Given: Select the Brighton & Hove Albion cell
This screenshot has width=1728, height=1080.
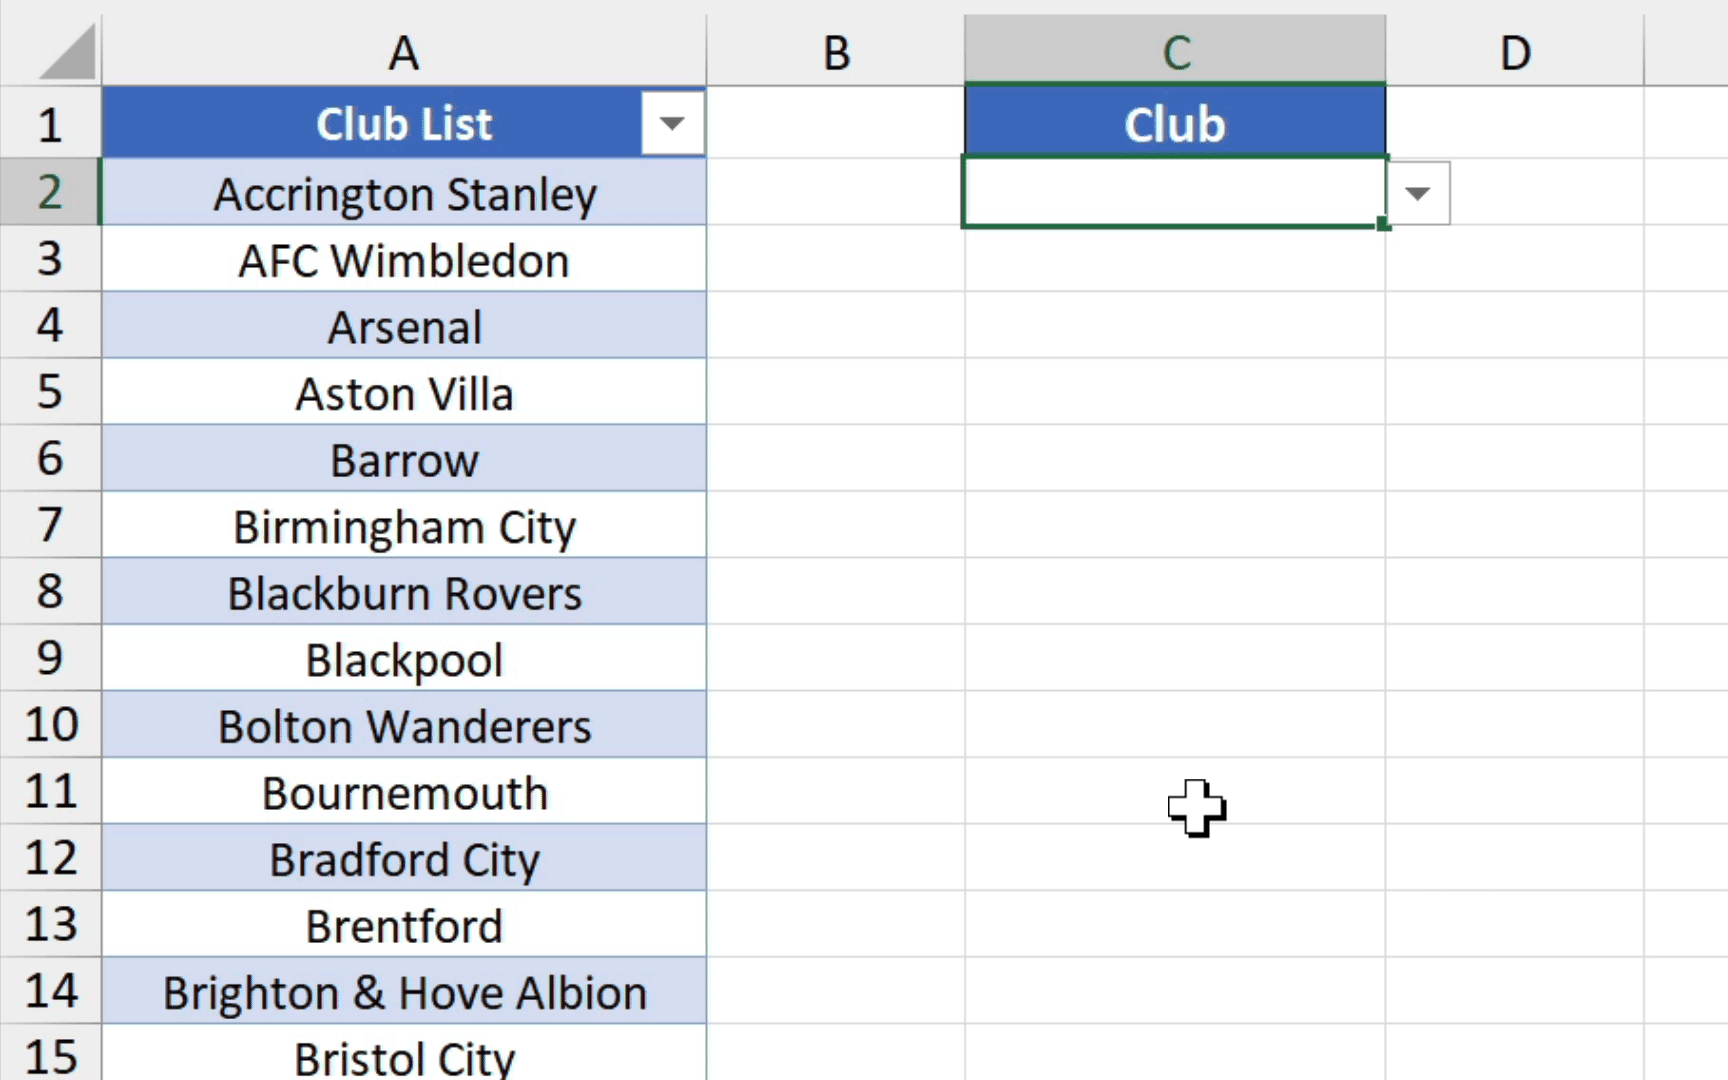Looking at the screenshot, I should 404,992.
